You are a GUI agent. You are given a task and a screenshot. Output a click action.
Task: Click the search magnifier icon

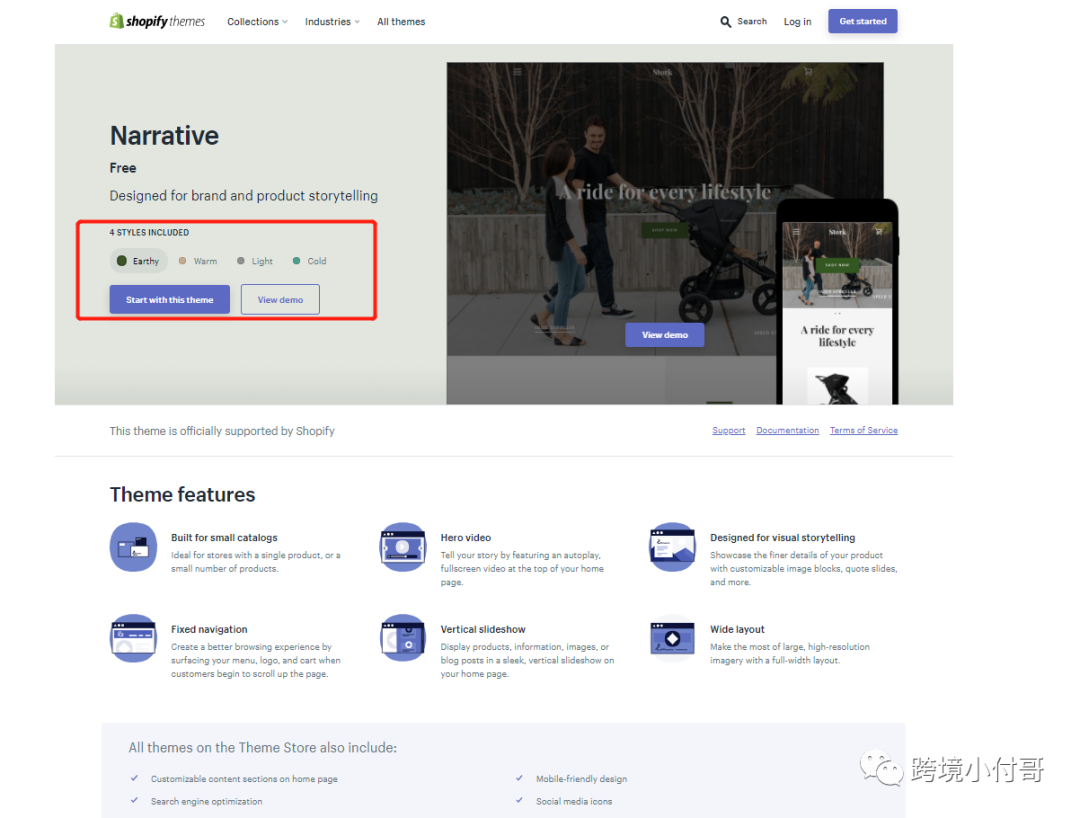(725, 22)
